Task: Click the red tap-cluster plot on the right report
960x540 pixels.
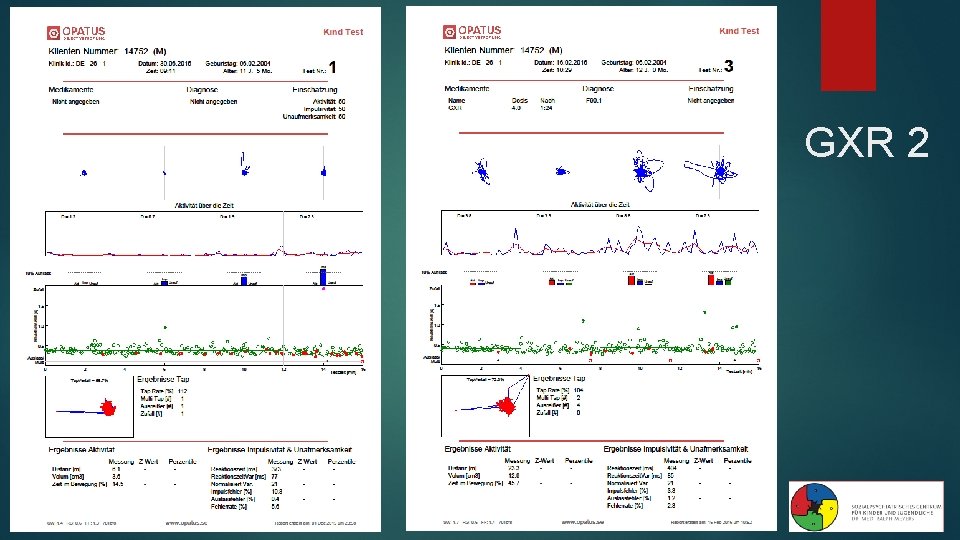Action: pyautogui.click(x=486, y=405)
